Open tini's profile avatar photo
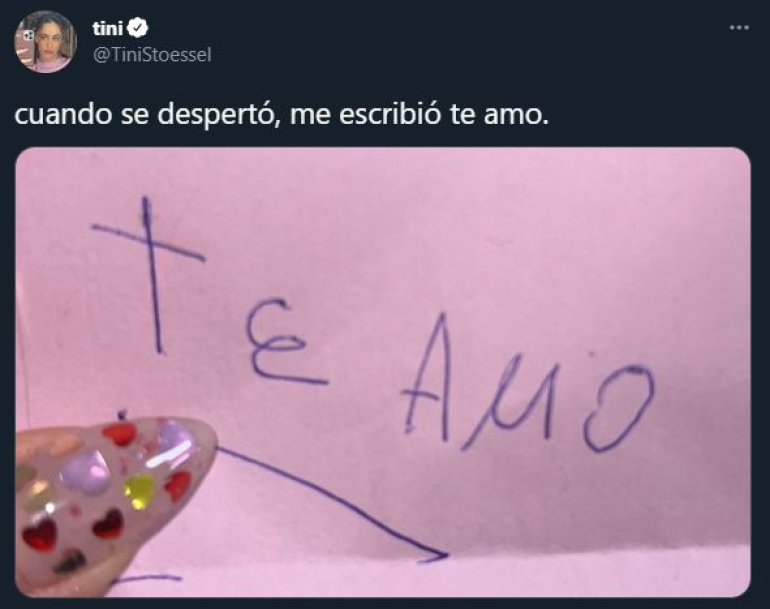 pos(45,41)
